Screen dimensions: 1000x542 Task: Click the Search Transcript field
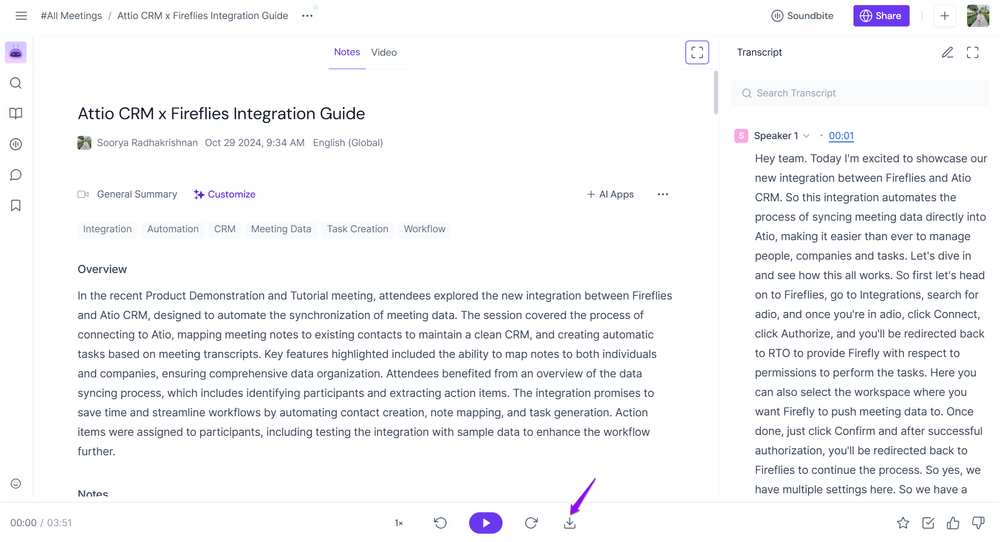pos(860,93)
